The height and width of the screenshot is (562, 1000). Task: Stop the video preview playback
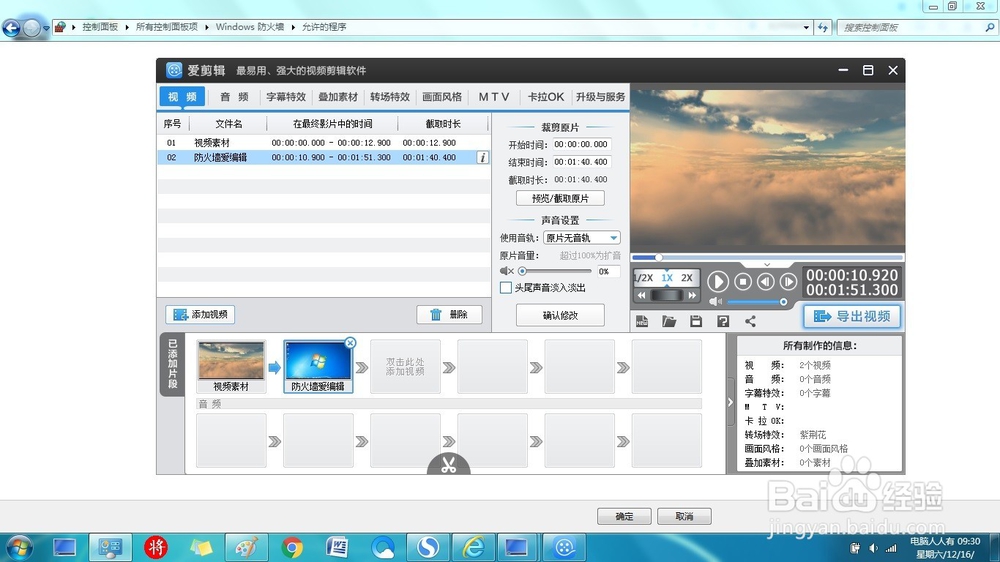point(742,281)
